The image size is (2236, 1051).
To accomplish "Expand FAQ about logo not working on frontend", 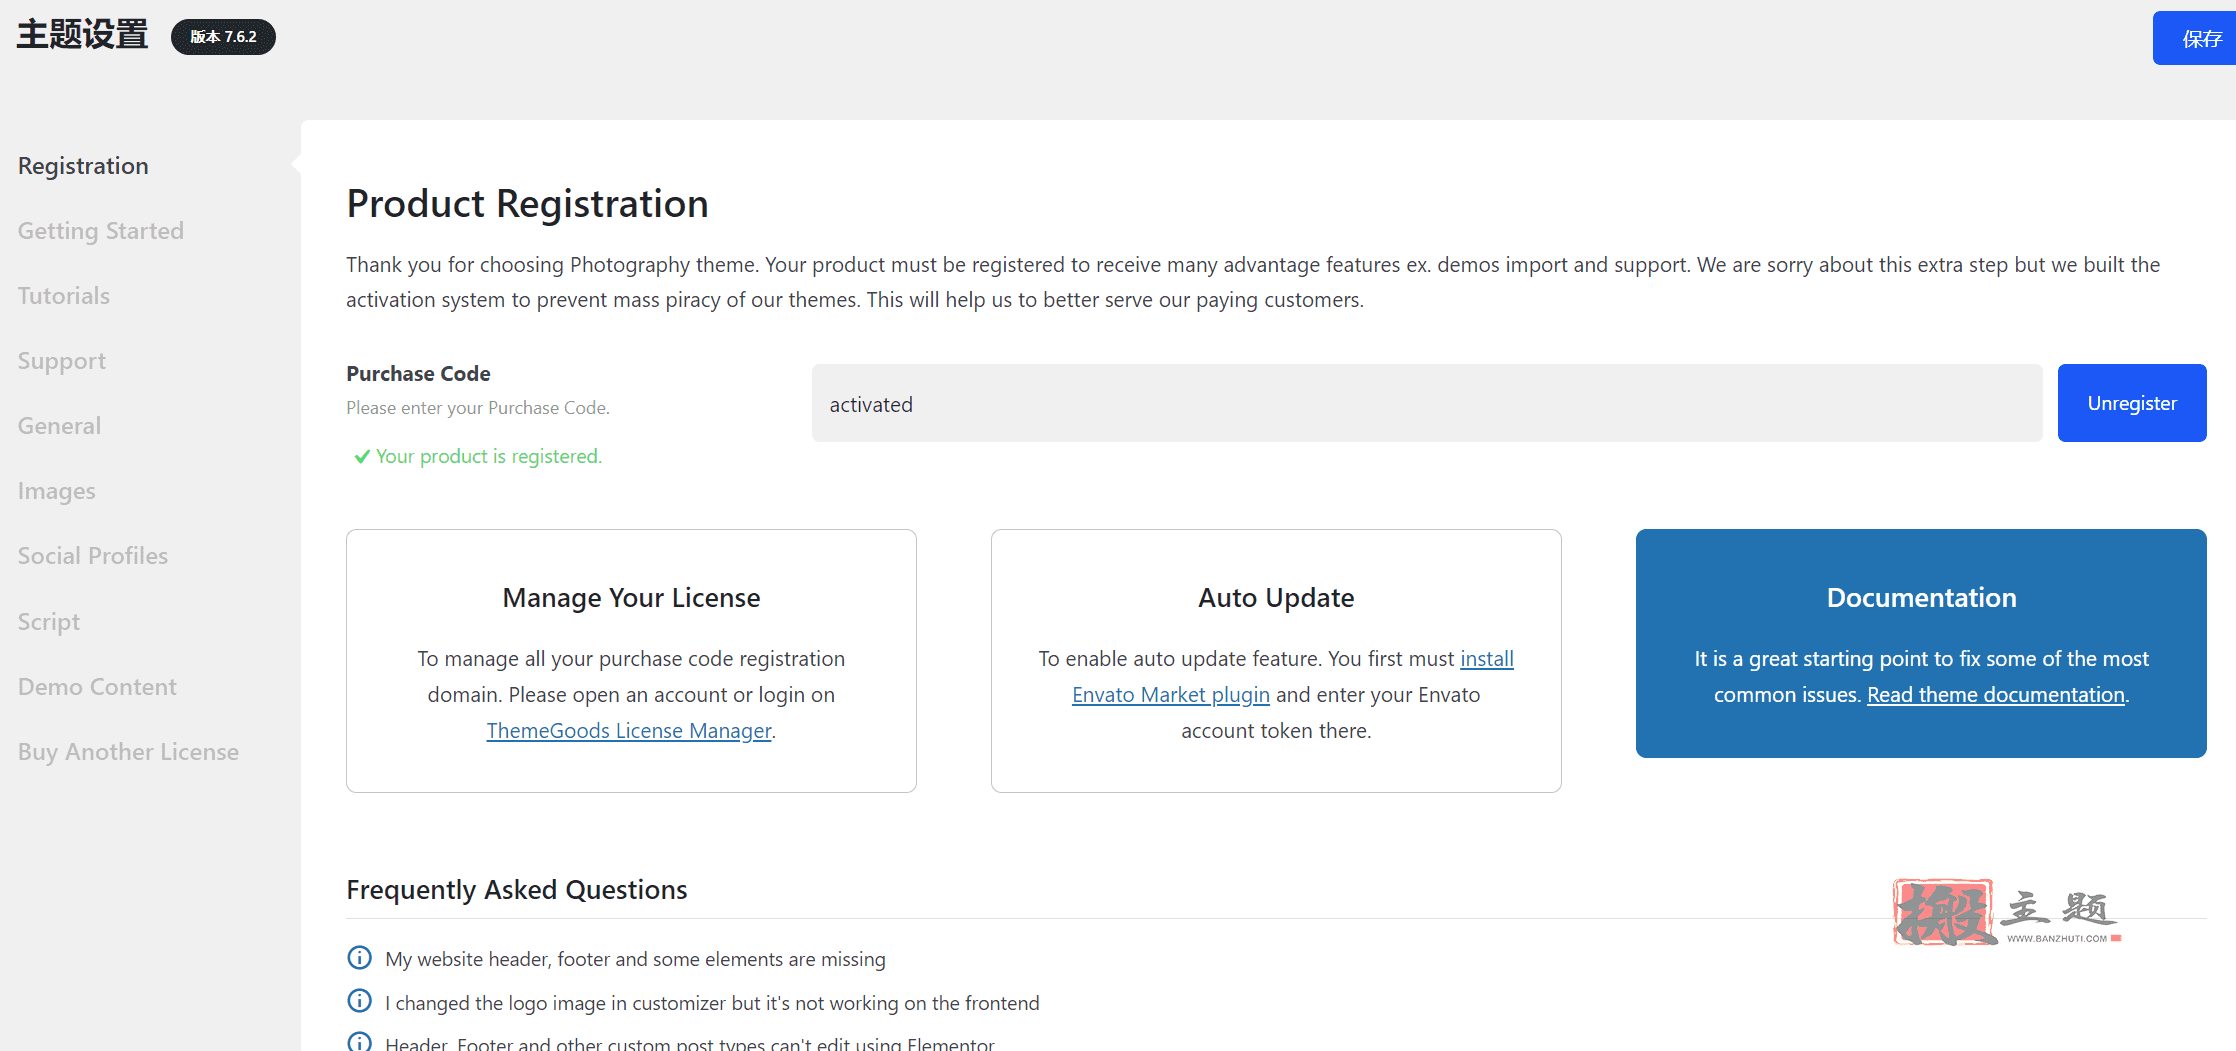I will [x=712, y=1003].
